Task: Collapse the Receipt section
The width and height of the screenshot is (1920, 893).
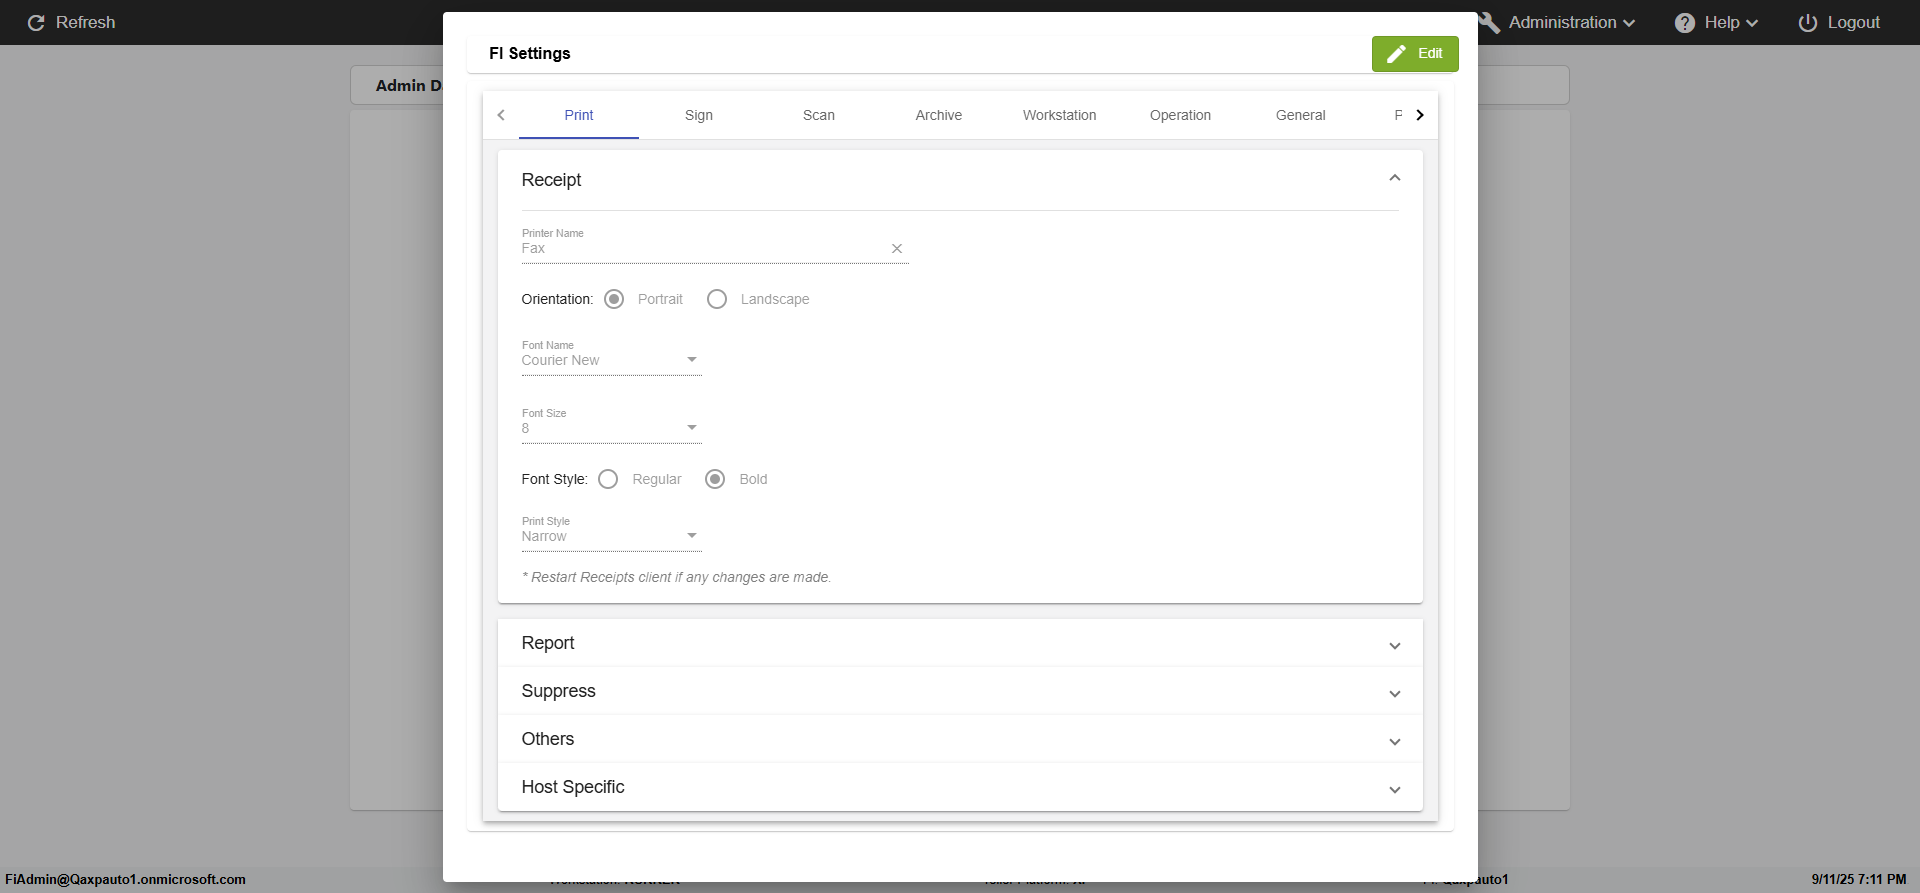Action: click(1394, 179)
